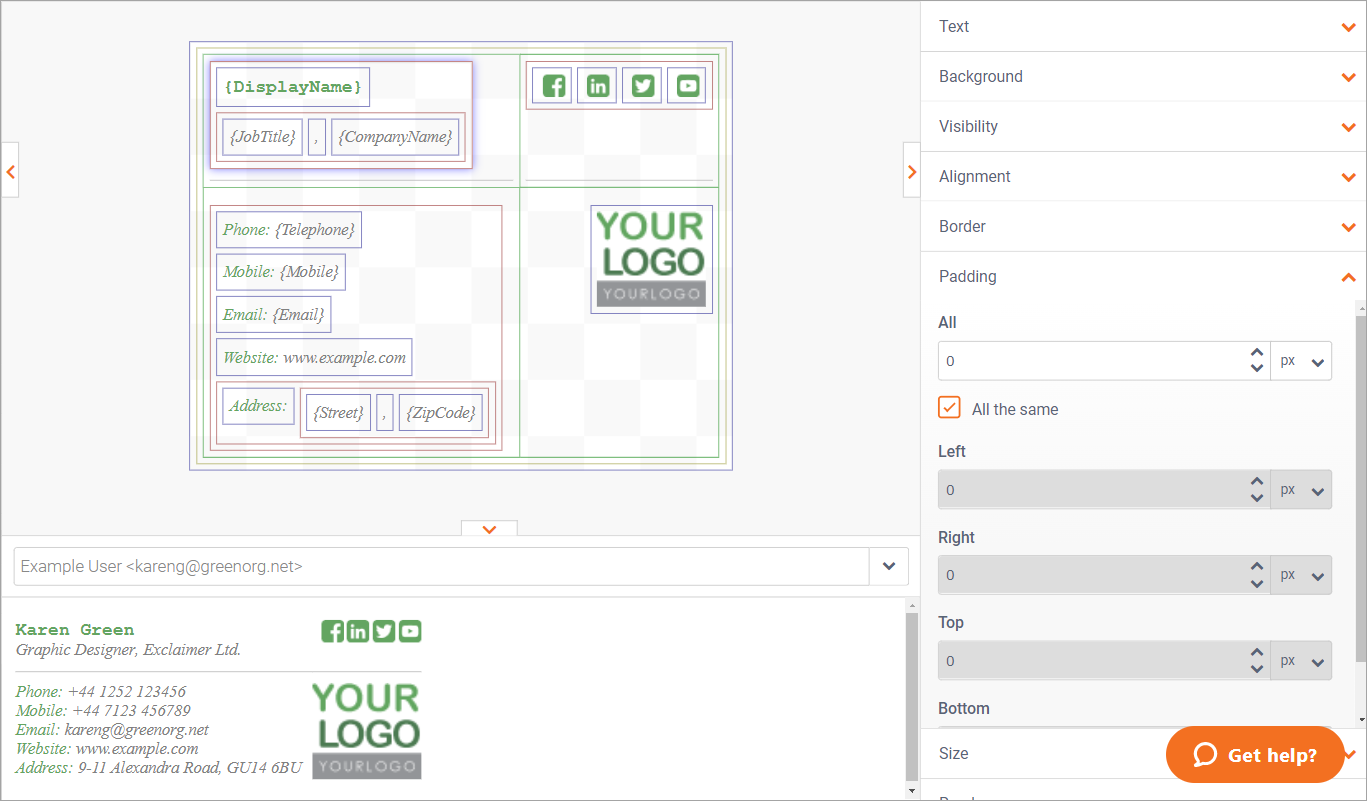The width and height of the screenshot is (1367, 801).
Task: Collapse the preview pane with the down chevron
Action: 489,529
